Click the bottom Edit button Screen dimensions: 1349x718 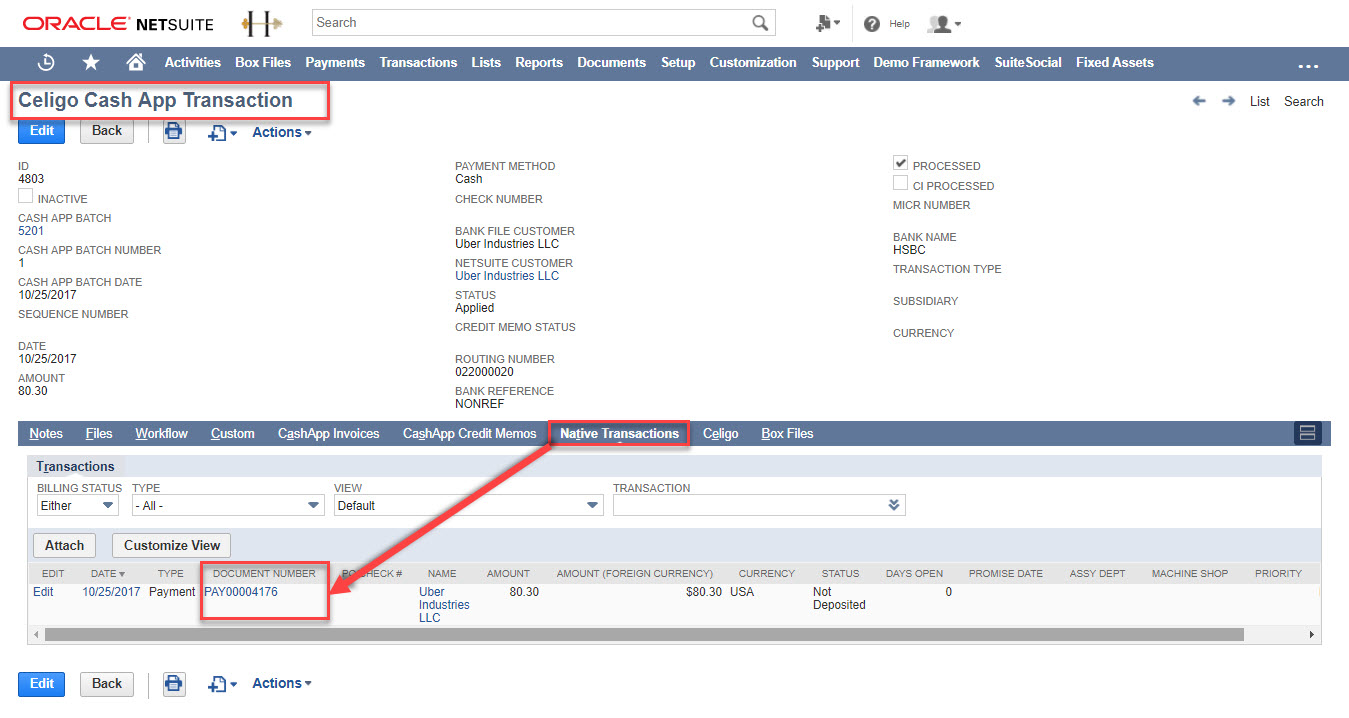coord(42,683)
